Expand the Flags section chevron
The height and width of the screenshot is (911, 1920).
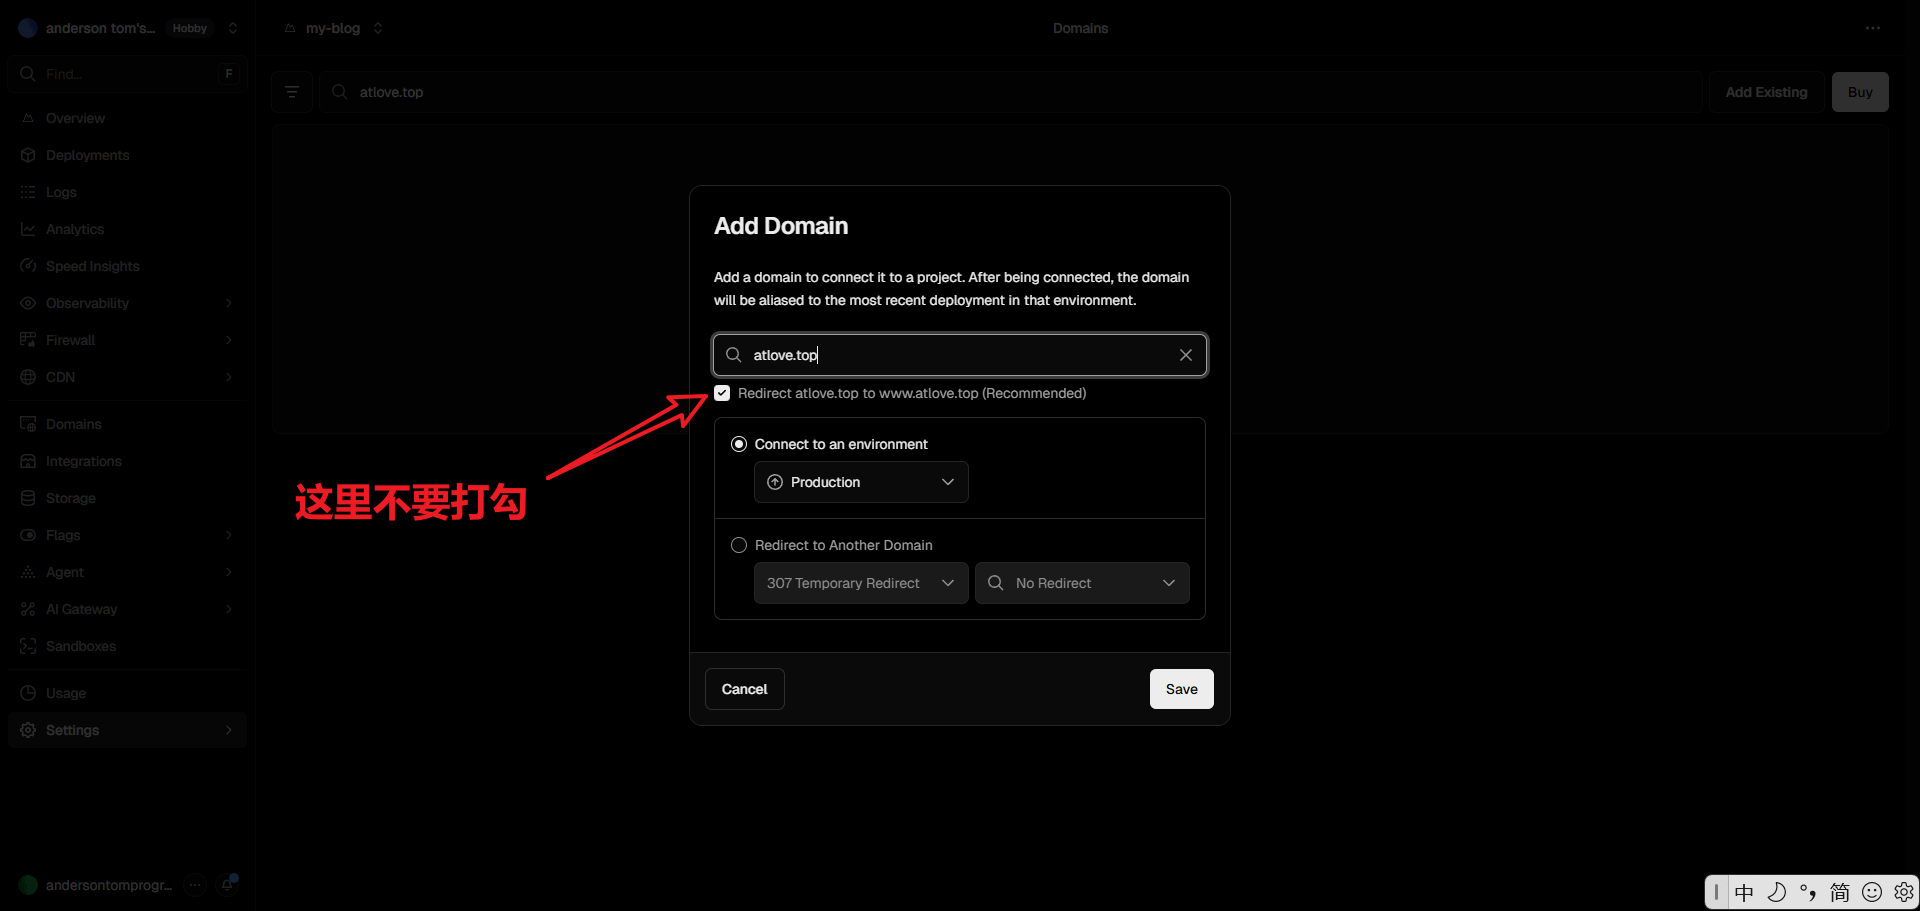click(229, 535)
